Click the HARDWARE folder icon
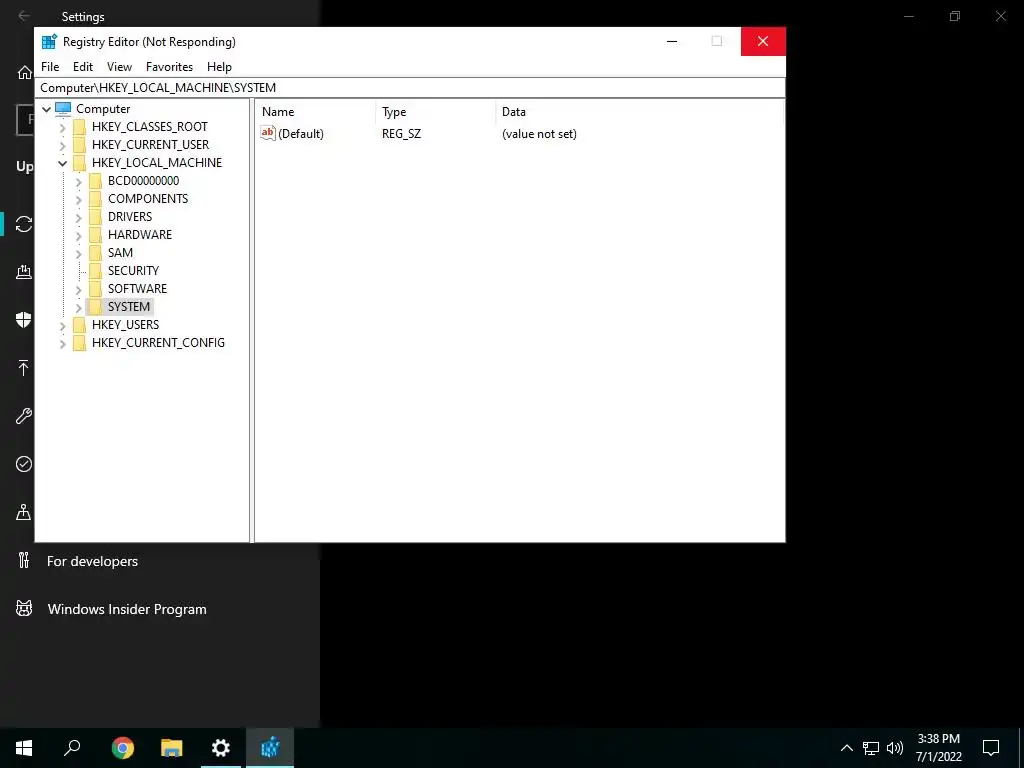This screenshot has width=1024, height=768. [x=95, y=234]
